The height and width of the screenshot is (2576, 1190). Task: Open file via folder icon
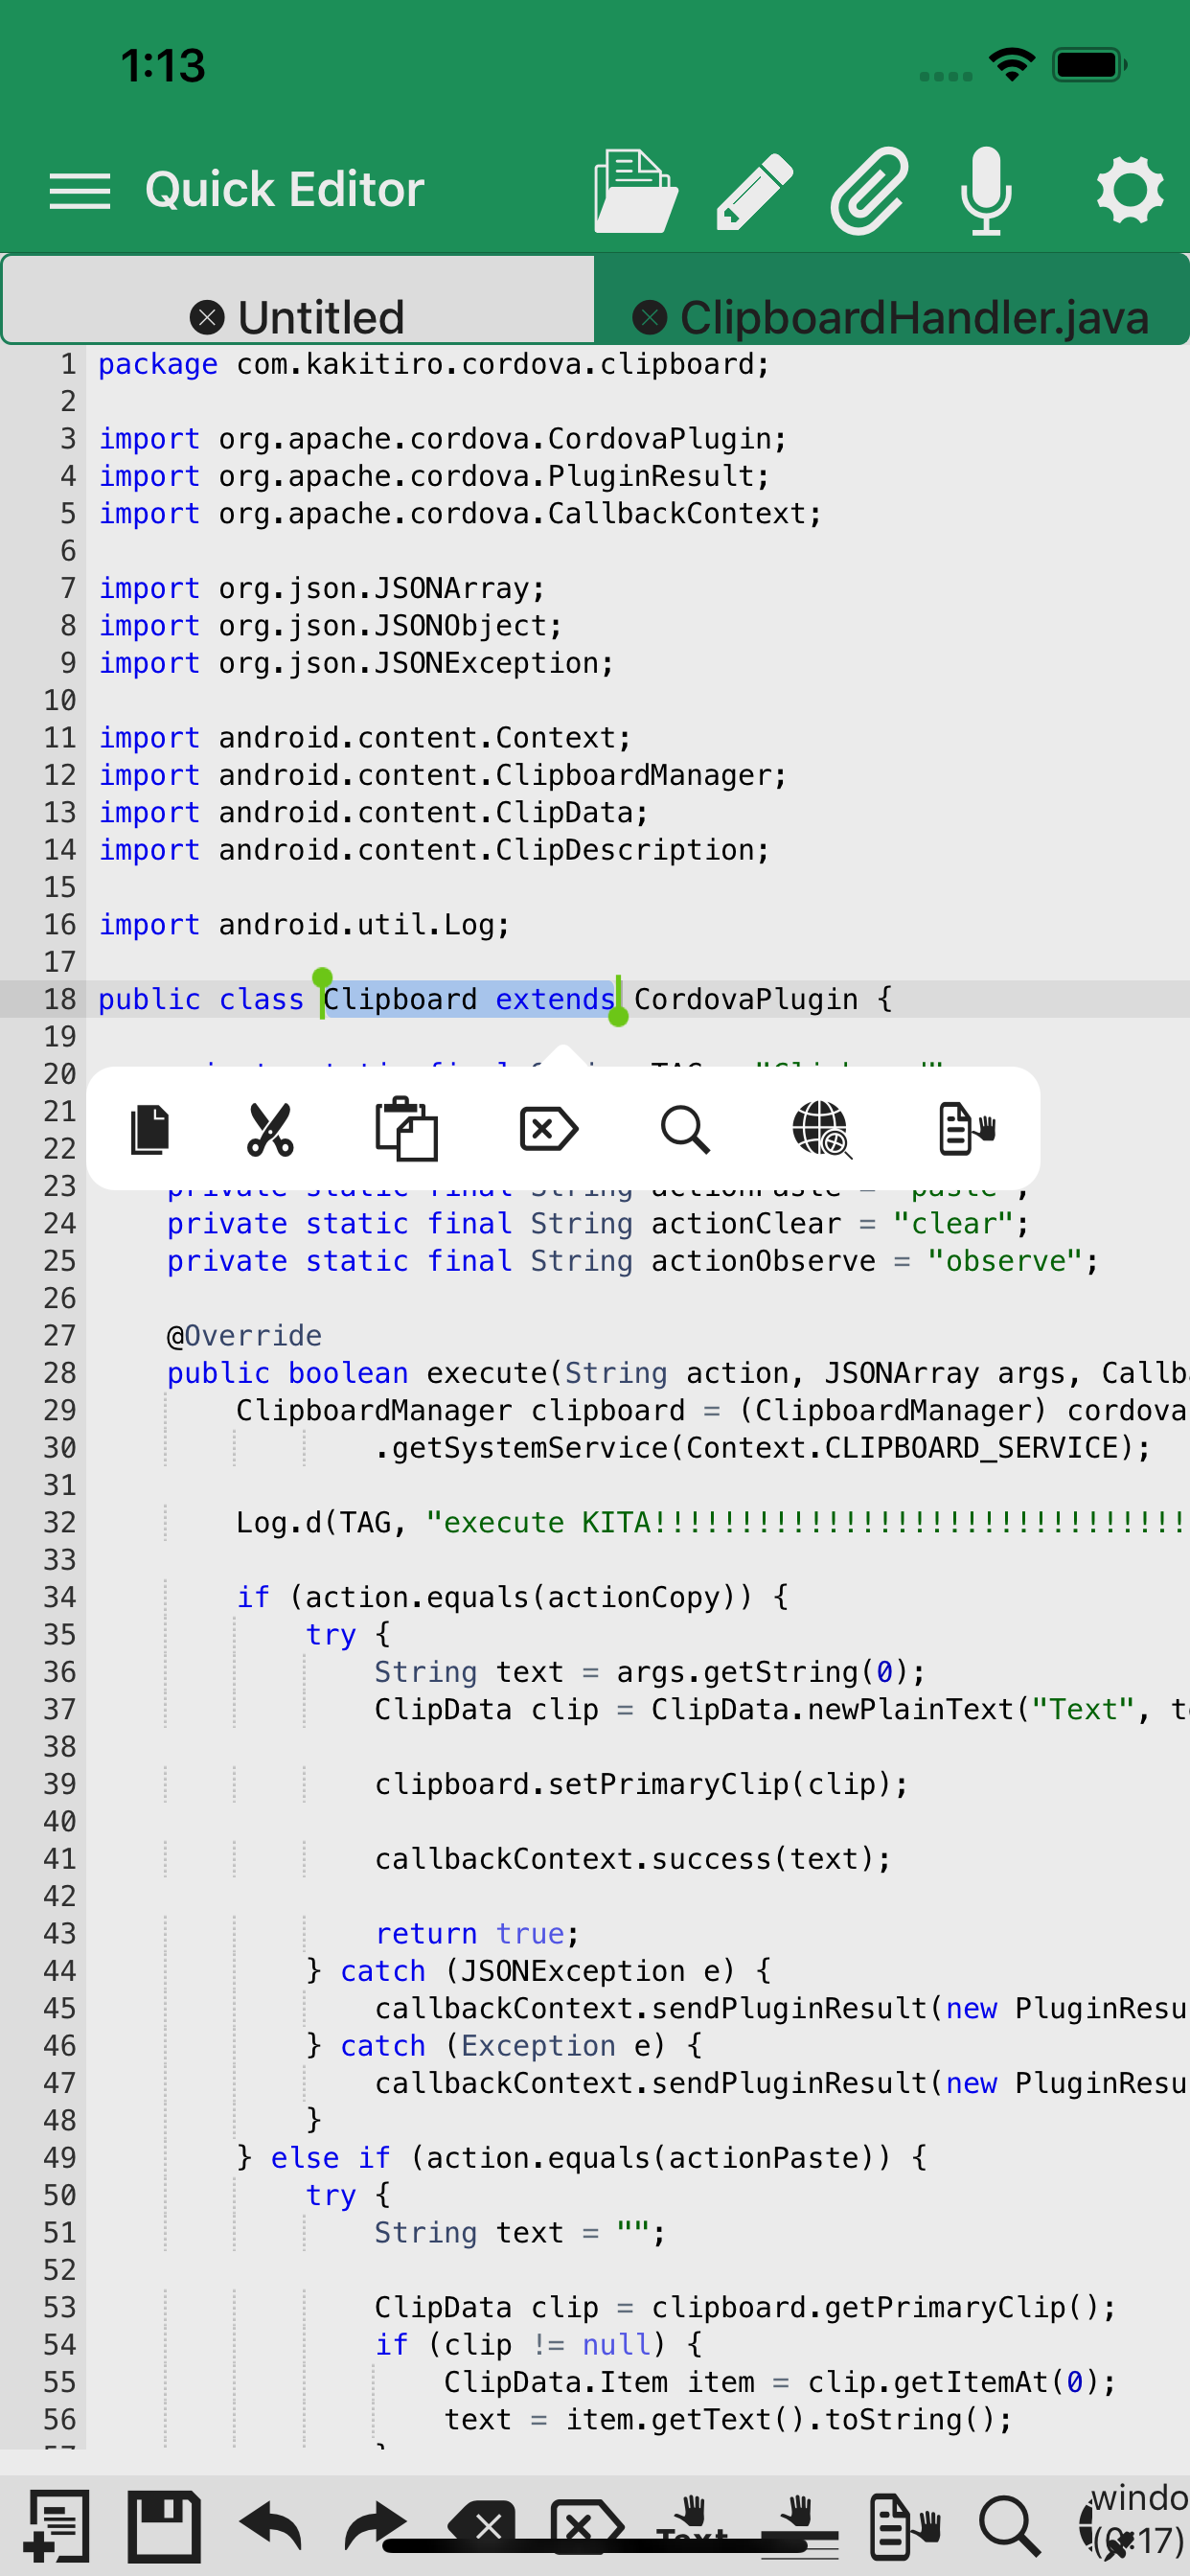636,190
